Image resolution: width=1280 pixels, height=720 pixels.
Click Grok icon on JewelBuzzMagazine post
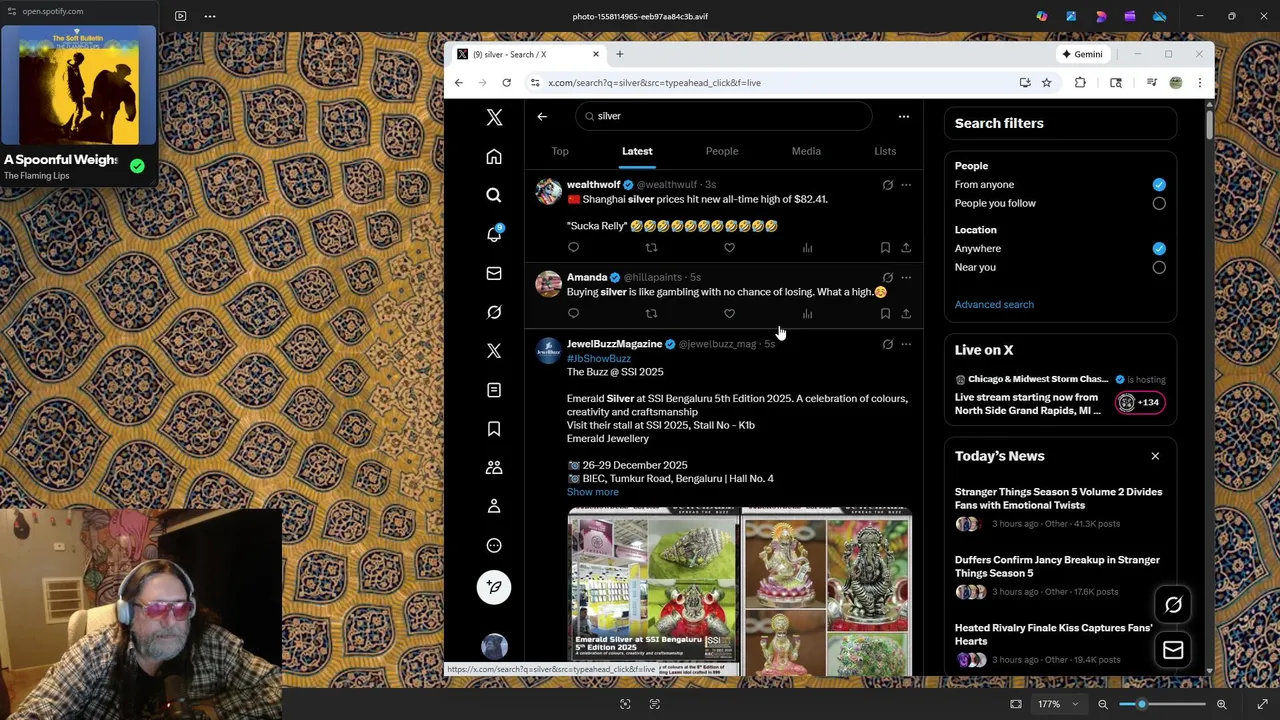(x=887, y=344)
